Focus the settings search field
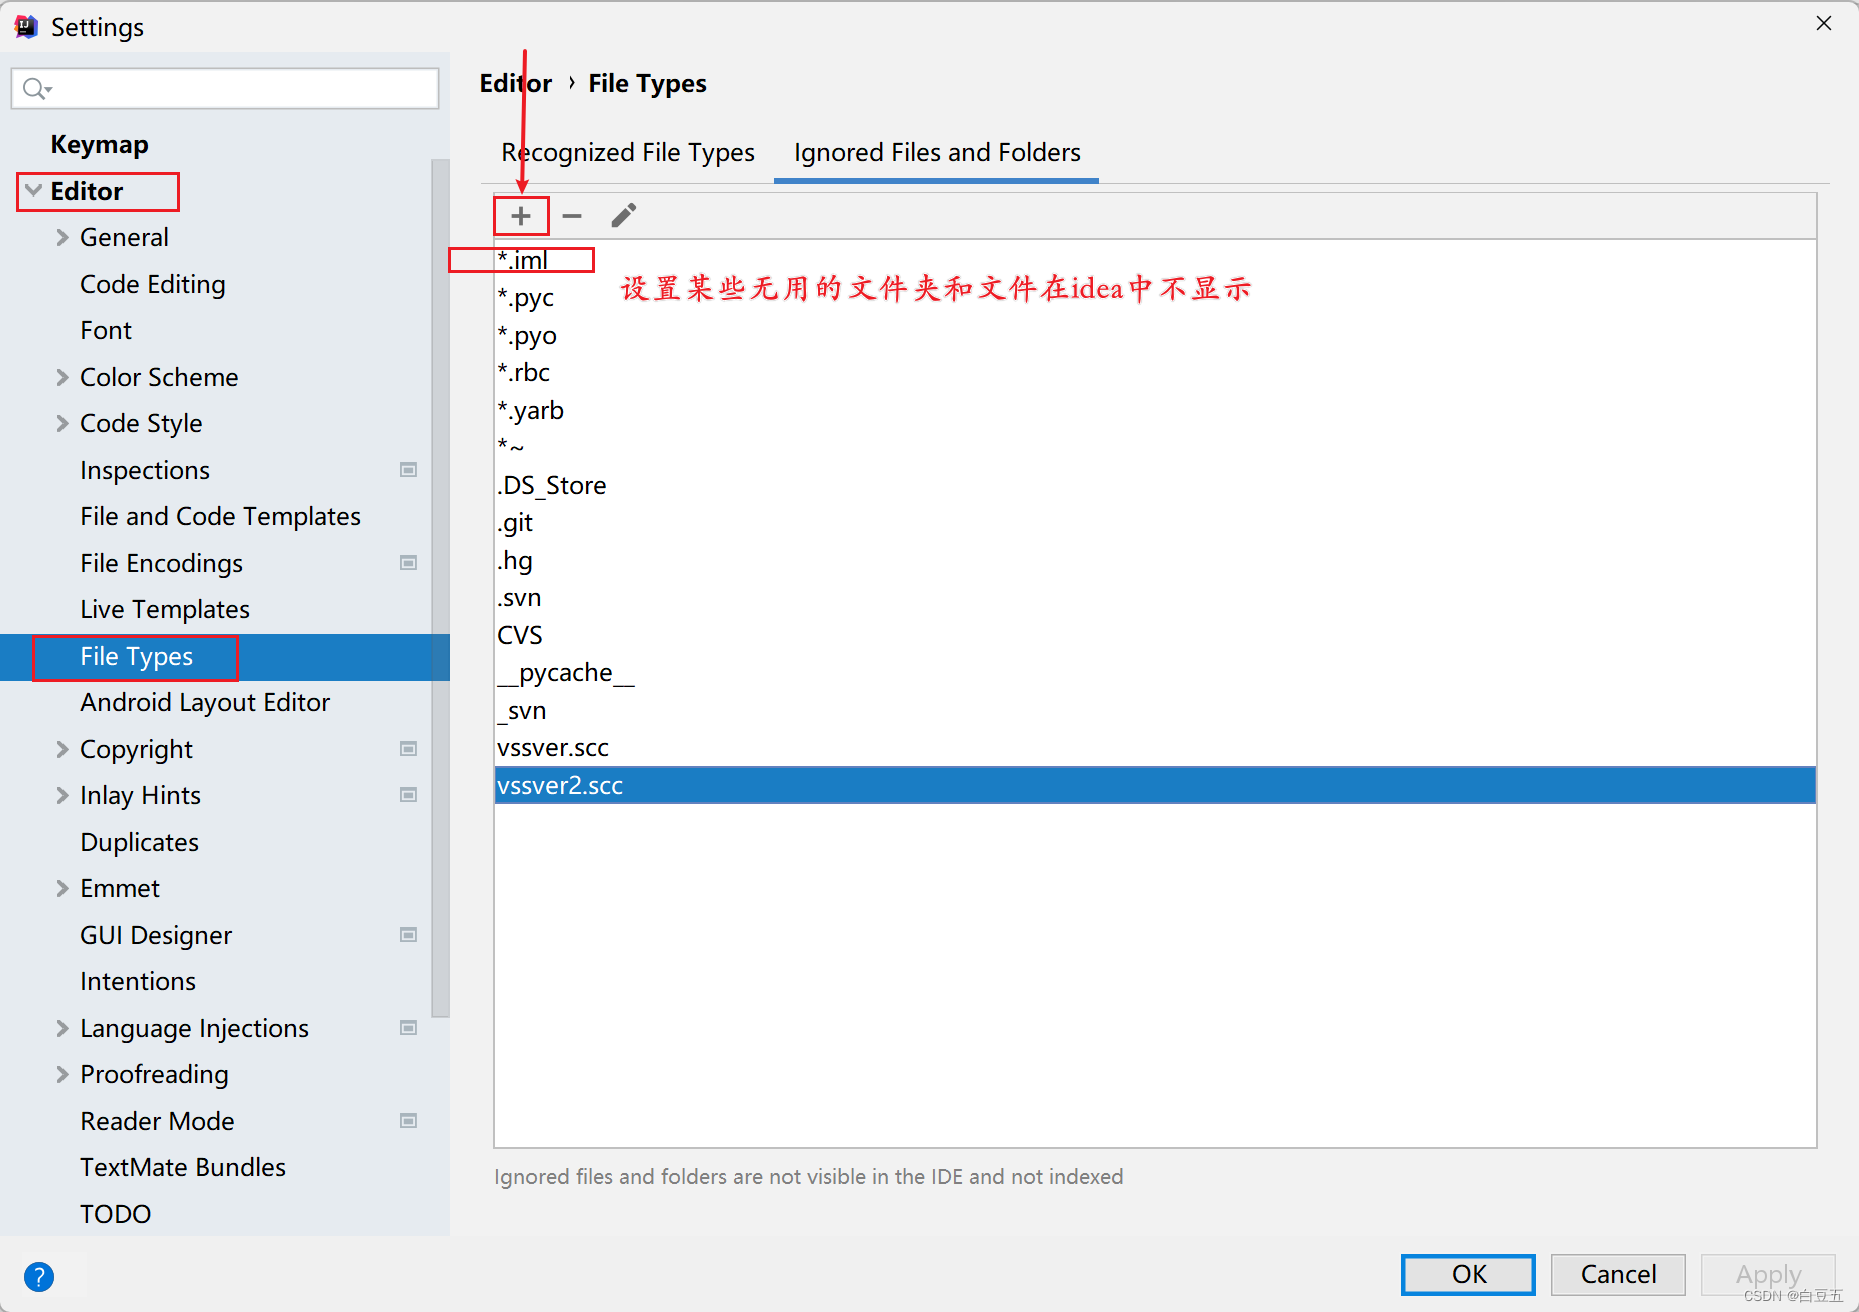Viewport: 1859px width, 1312px height. pyautogui.click(x=225, y=89)
